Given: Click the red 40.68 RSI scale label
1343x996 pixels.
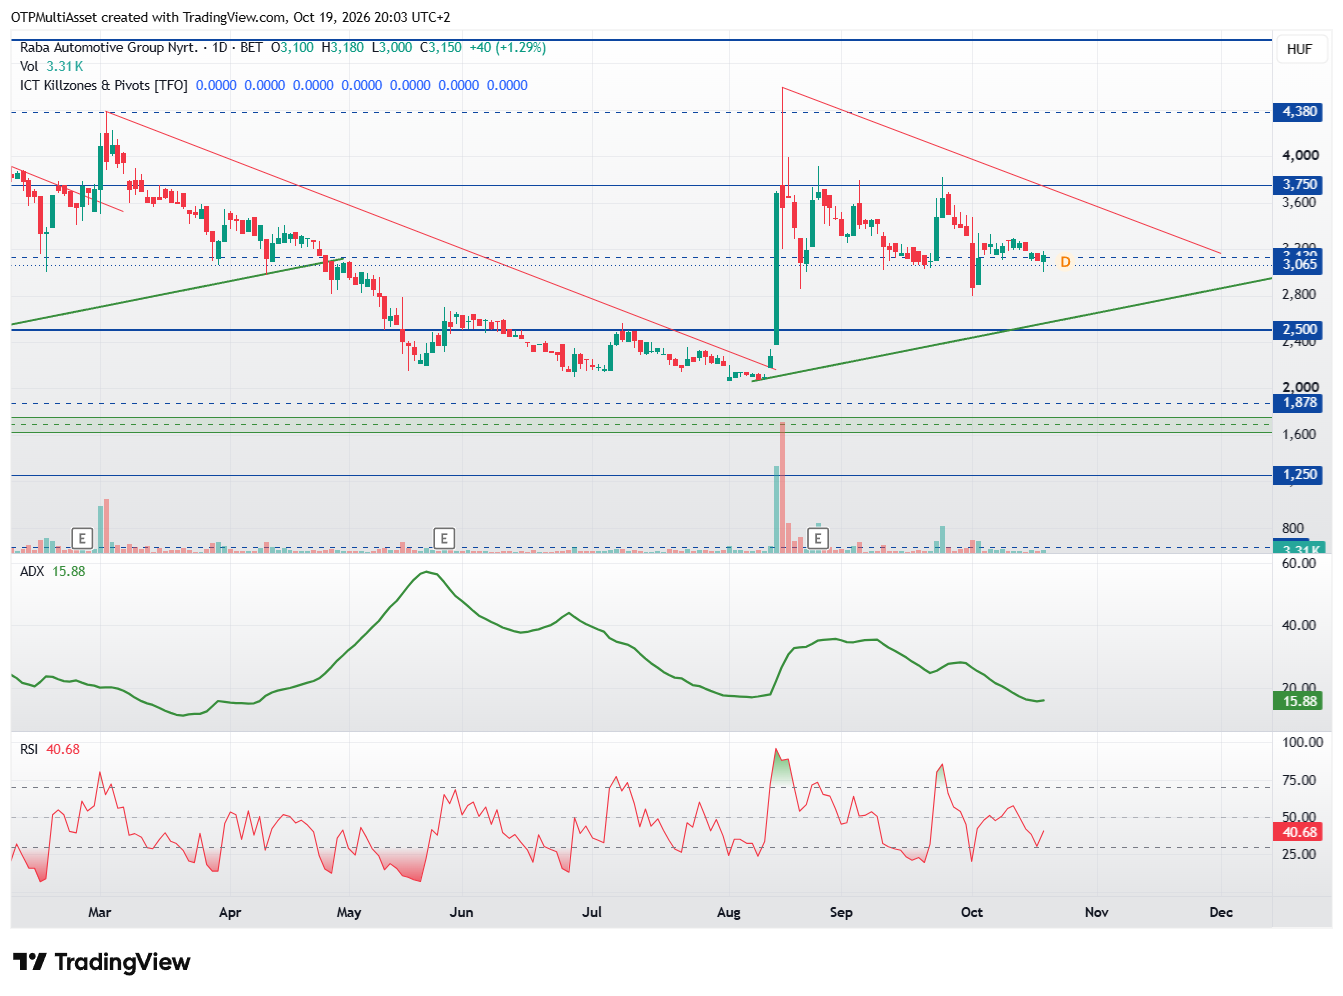Looking at the screenshot, I should tap(1300, 832).
